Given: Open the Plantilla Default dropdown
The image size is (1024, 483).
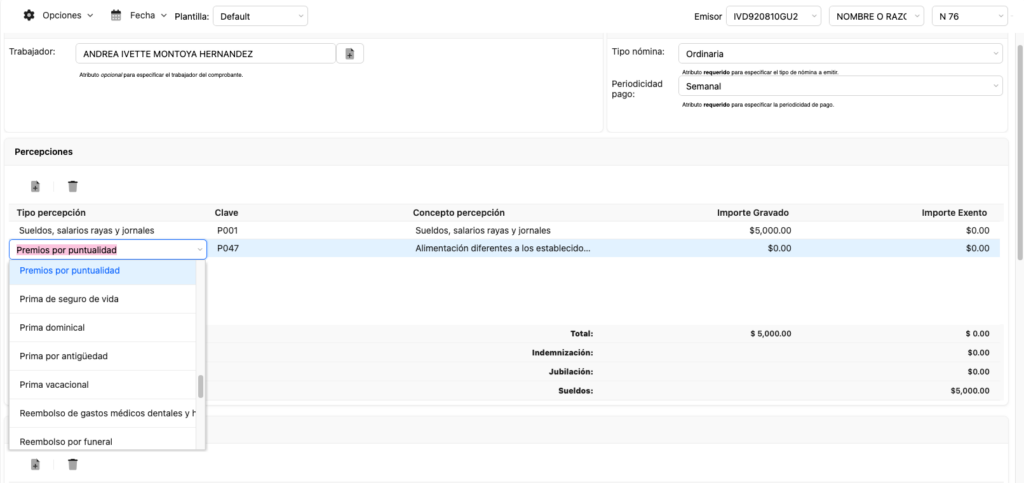Looking at the screenshot, I should [x=260, y=16].
